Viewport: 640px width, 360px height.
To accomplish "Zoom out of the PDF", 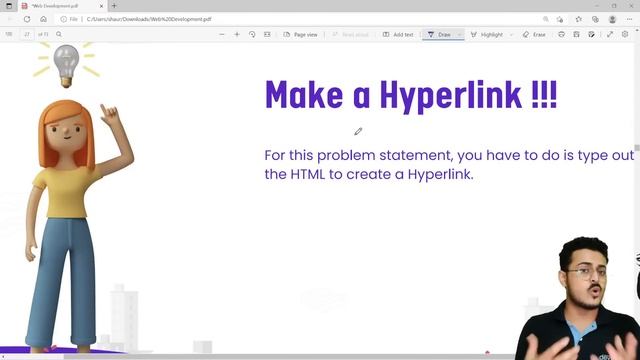I will pyautogui.click(x=222, y=35).
